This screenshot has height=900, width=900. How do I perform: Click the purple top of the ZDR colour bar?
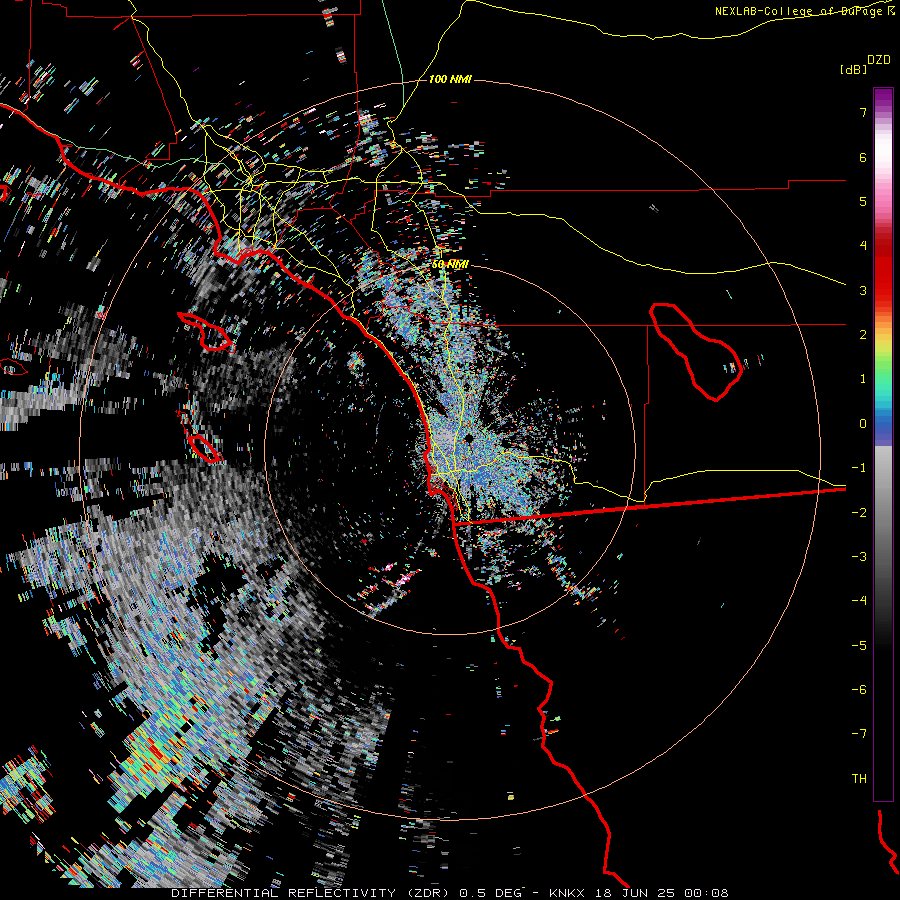(883, 99)
